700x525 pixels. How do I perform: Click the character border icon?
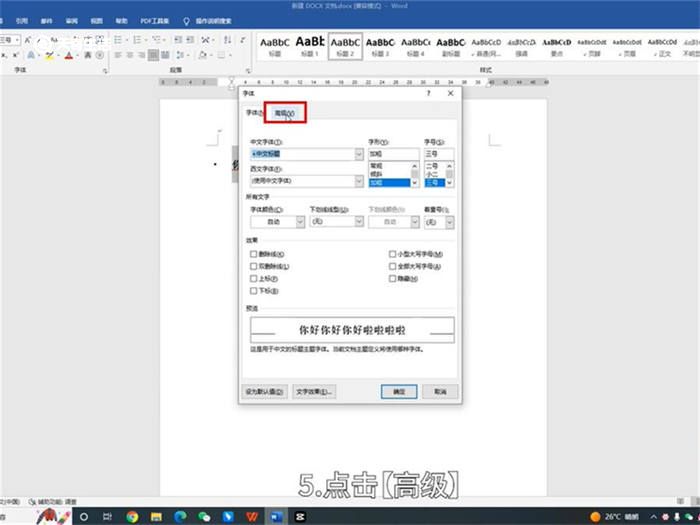tap(100, 40)
